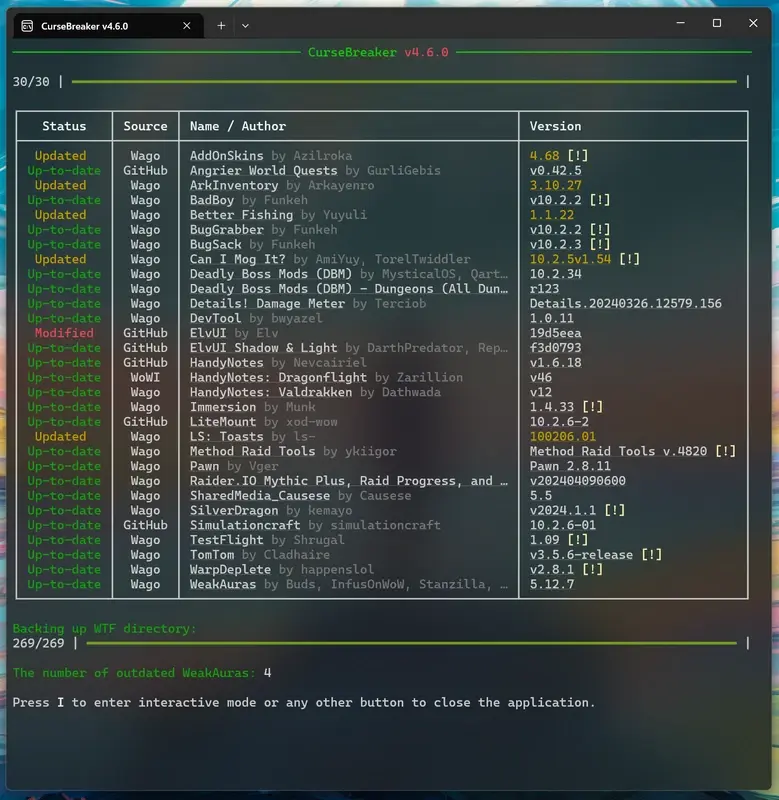The height and width of the screenshot is (800, 779).
Task: Click the LiteMount addon name
Action: [x=222, y=422]
